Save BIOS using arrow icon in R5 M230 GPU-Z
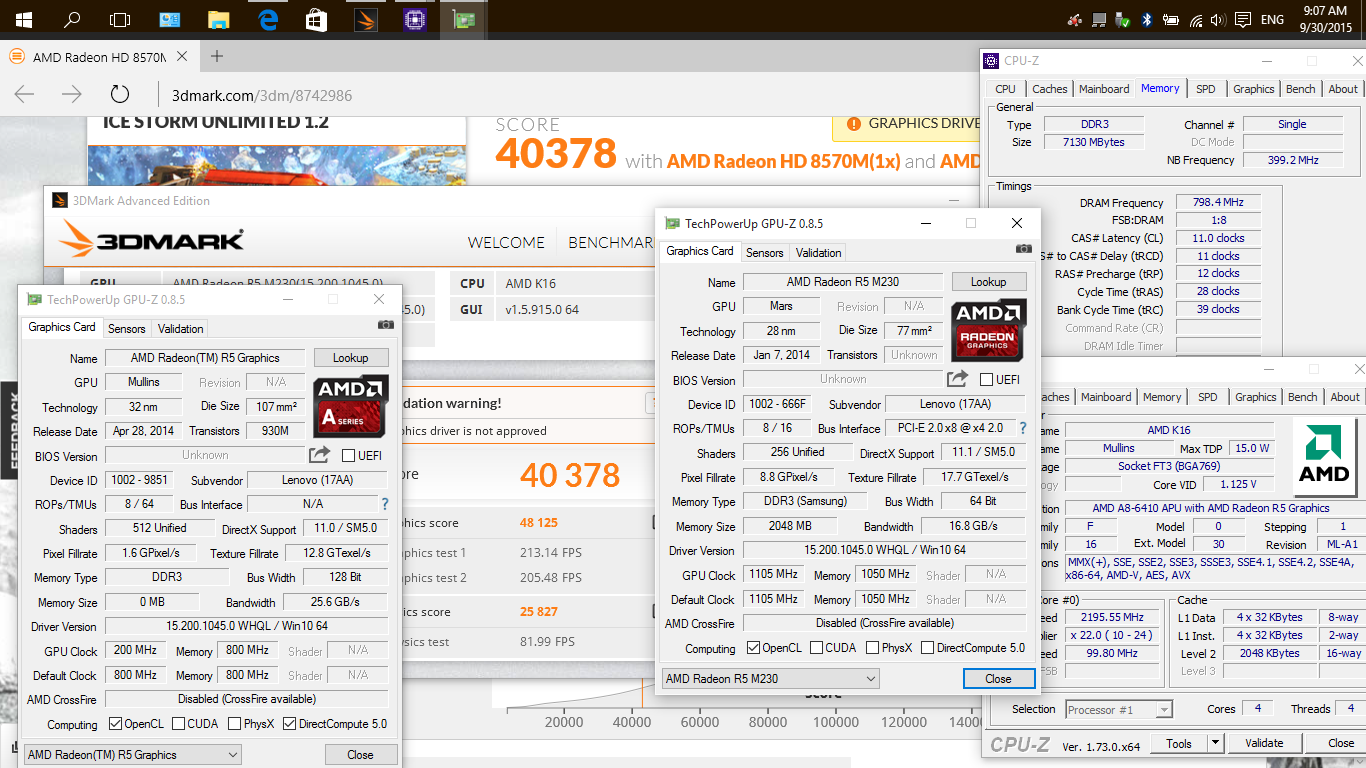The image size is (1366, 768). click(958, 378)
